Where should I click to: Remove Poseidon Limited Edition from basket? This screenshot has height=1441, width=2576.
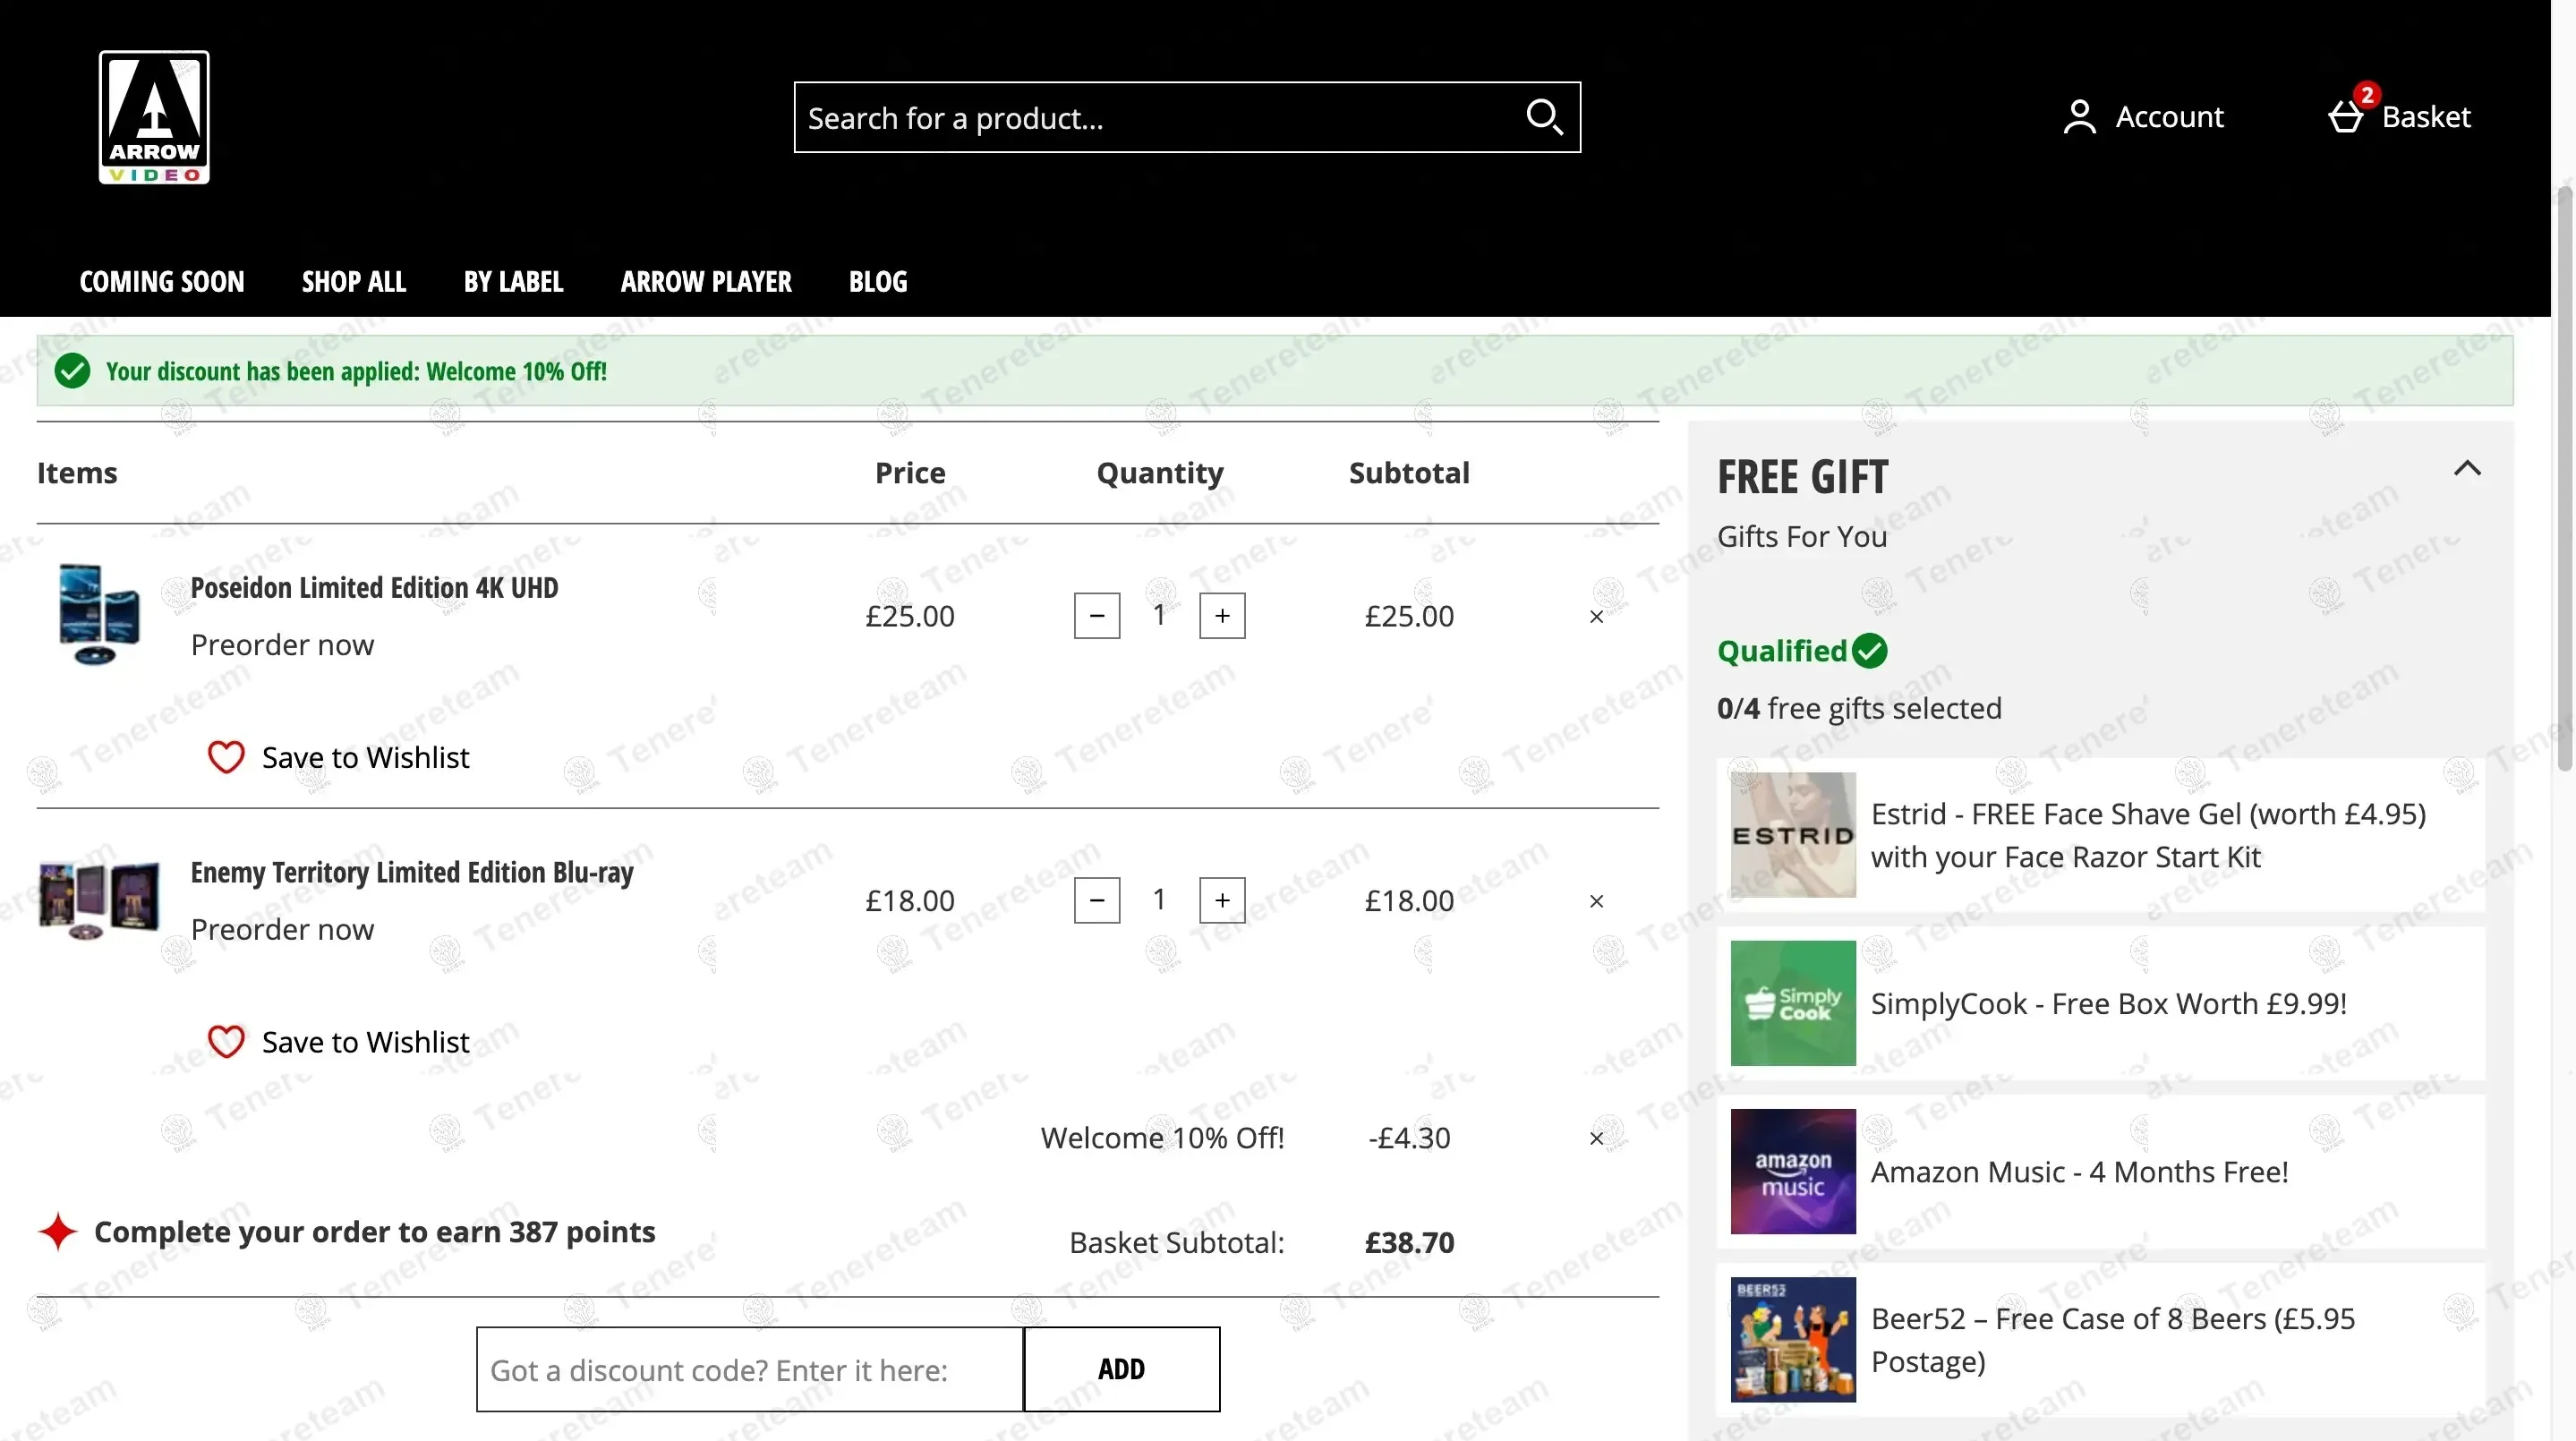pos(1596,617)
